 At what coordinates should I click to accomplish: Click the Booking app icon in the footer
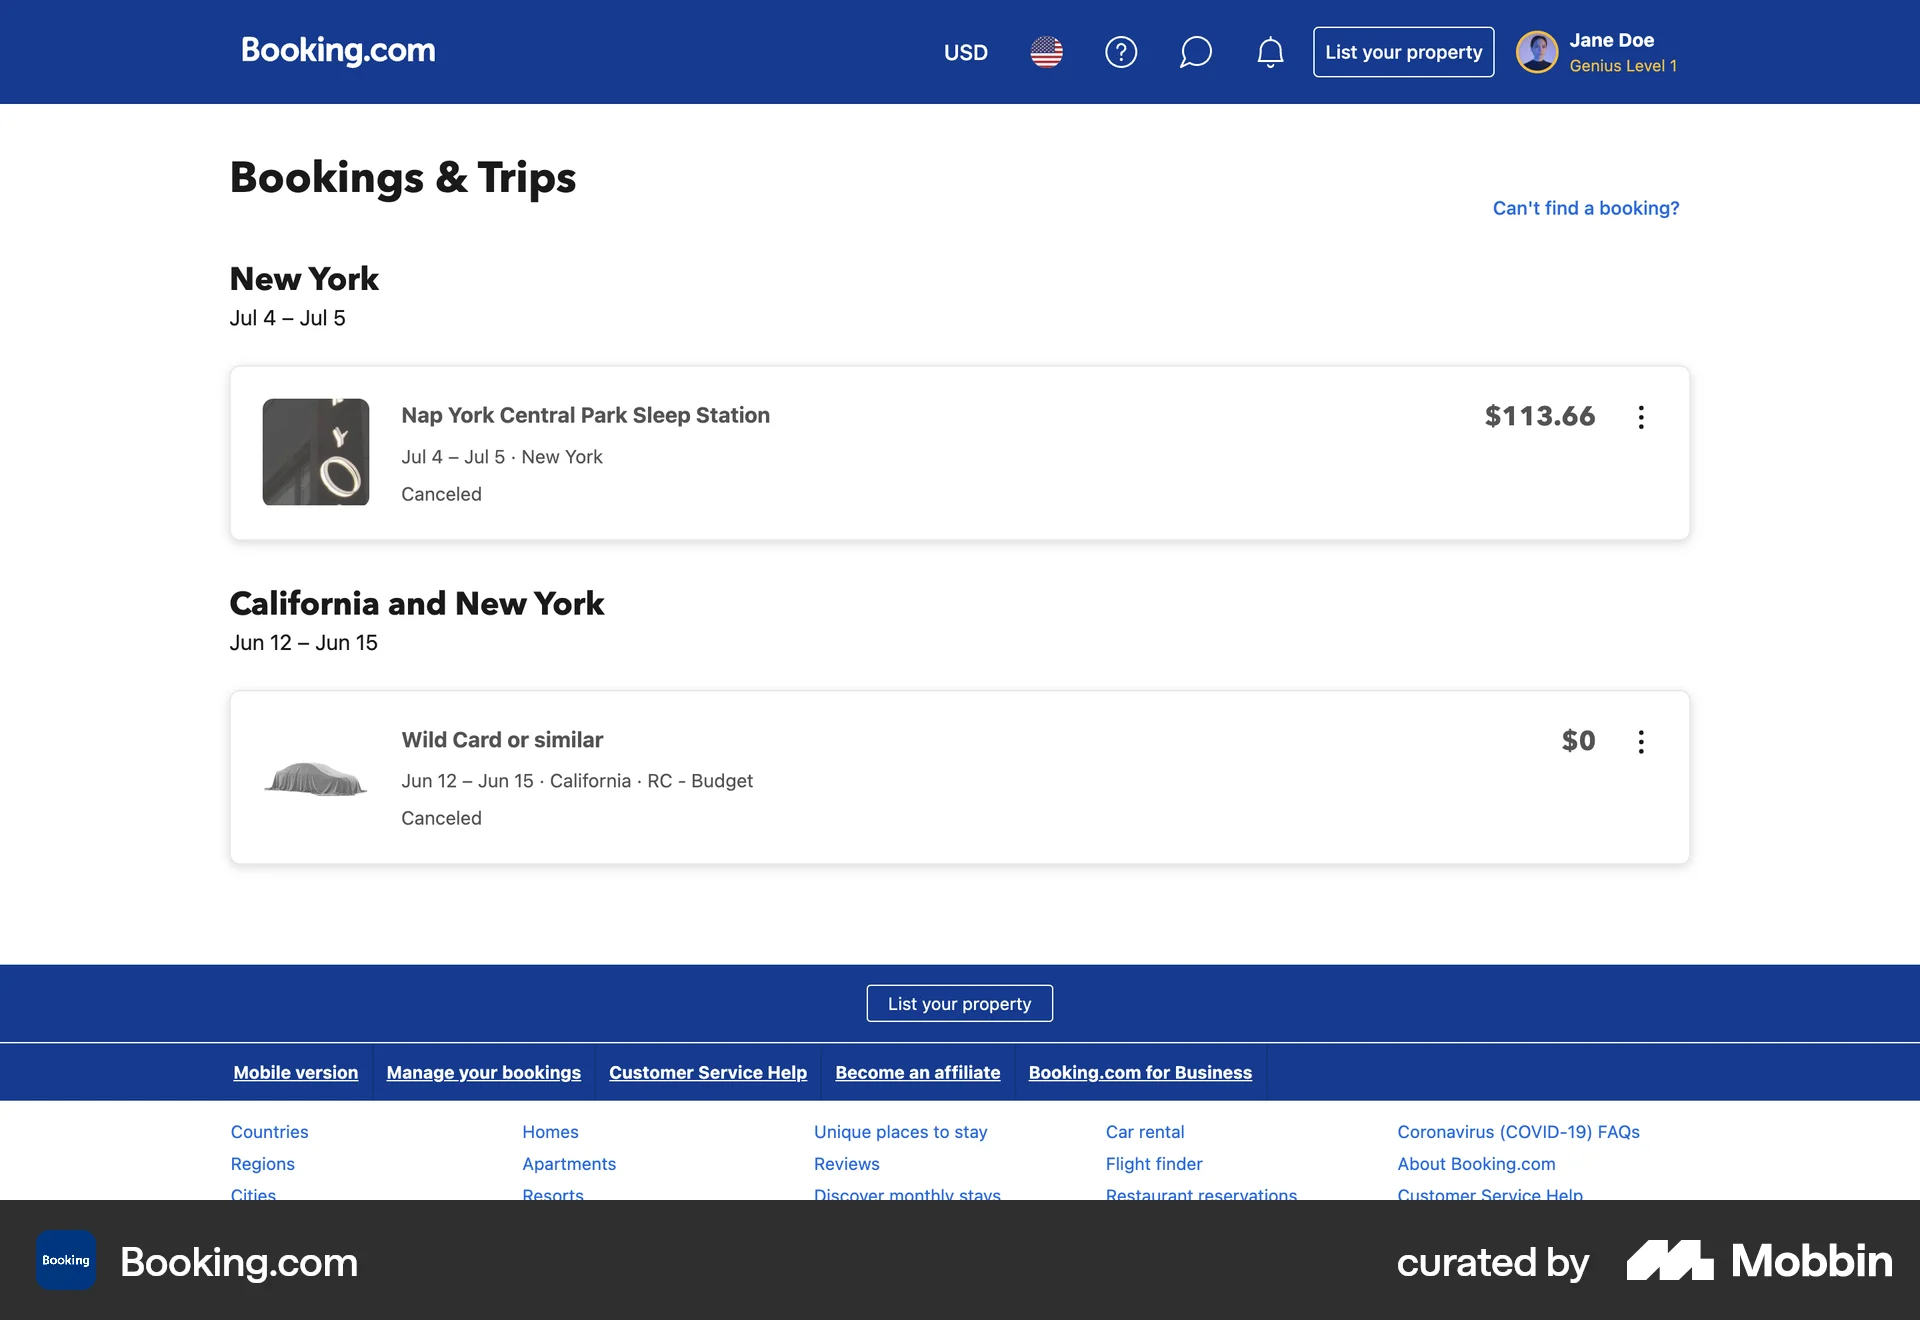pyautogui.click(x=65, y=1260)
